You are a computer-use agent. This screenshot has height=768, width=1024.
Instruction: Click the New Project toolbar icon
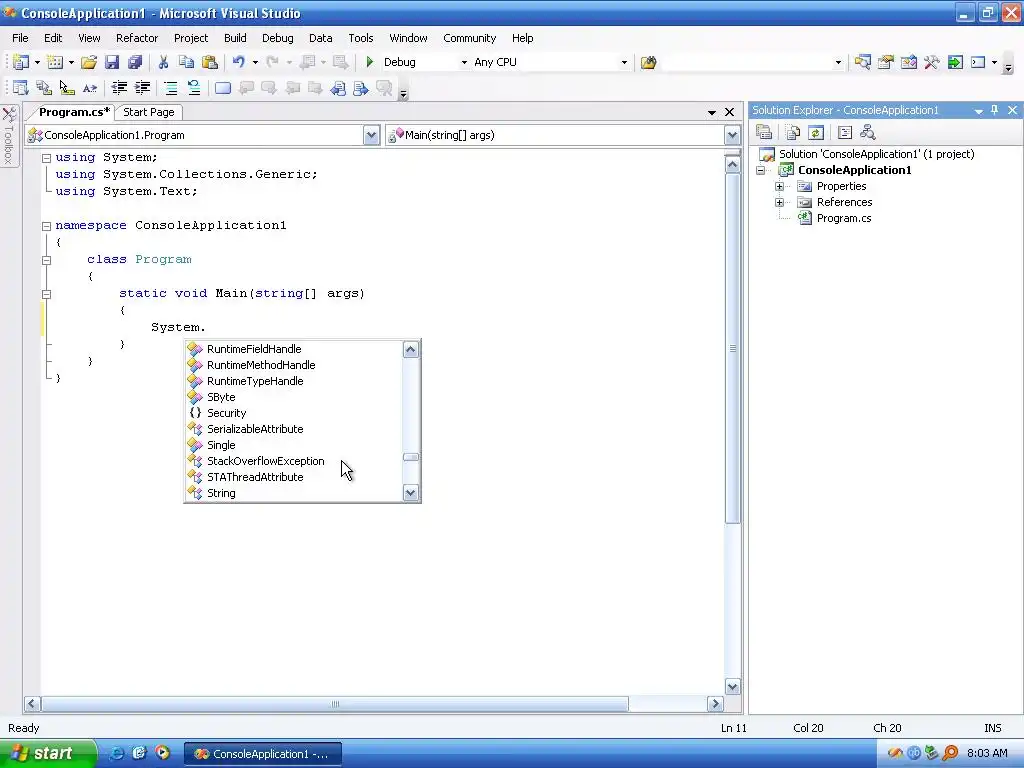point(21,62)
